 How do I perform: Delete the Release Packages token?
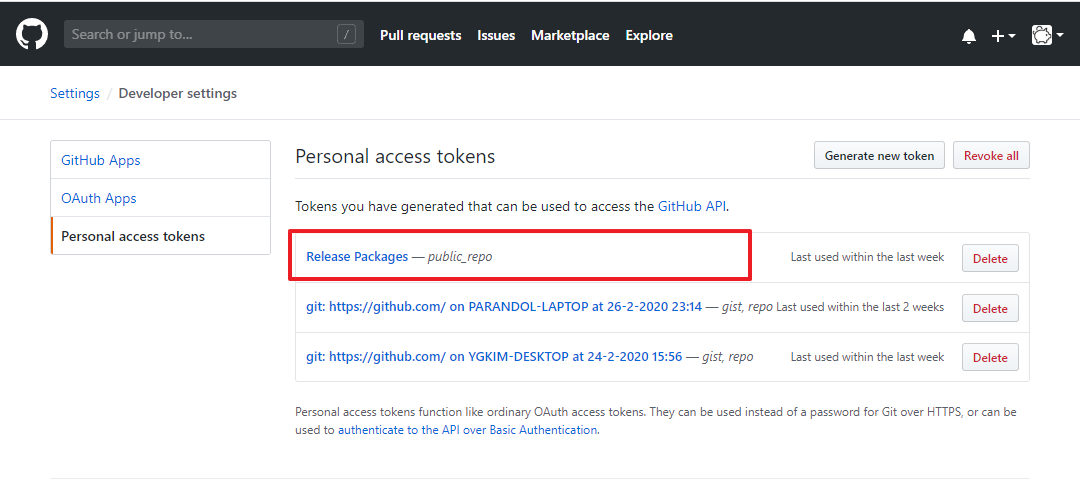coord(990,258)
